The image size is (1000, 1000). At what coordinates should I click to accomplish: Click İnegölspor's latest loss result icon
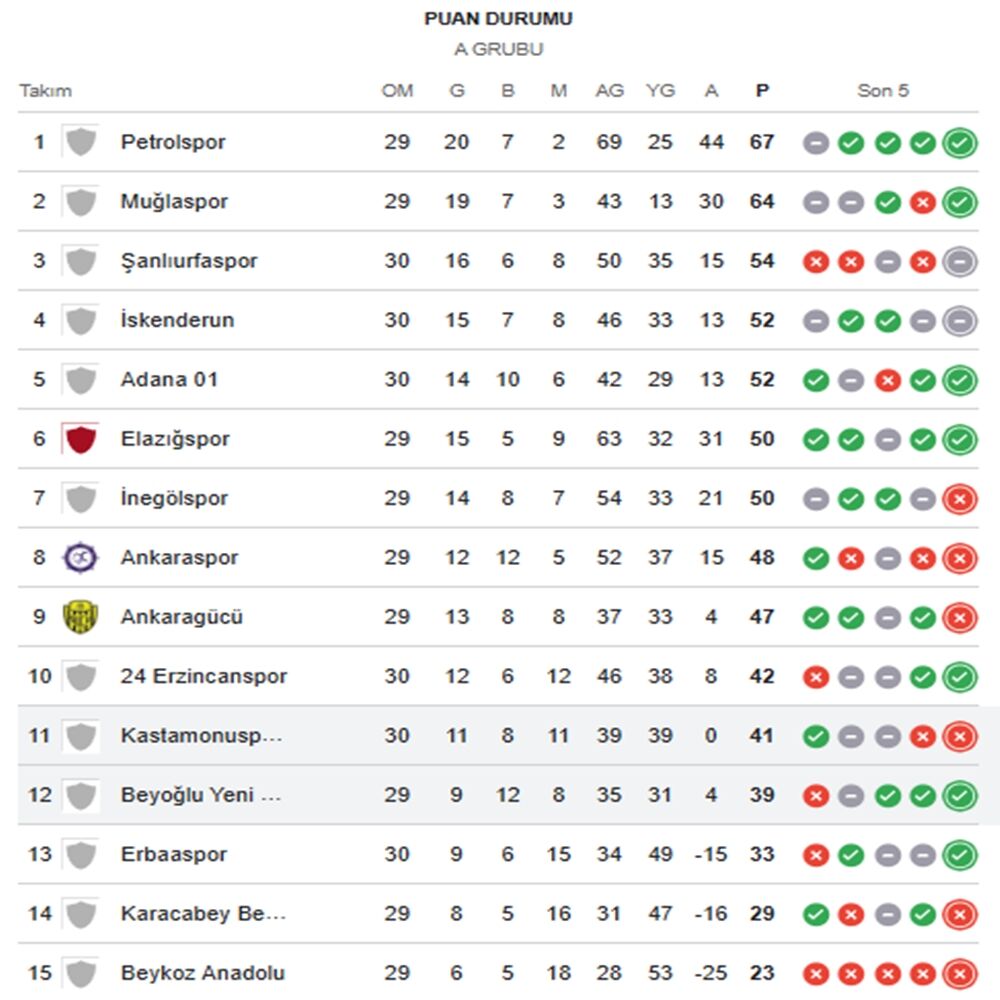[959, 499]
